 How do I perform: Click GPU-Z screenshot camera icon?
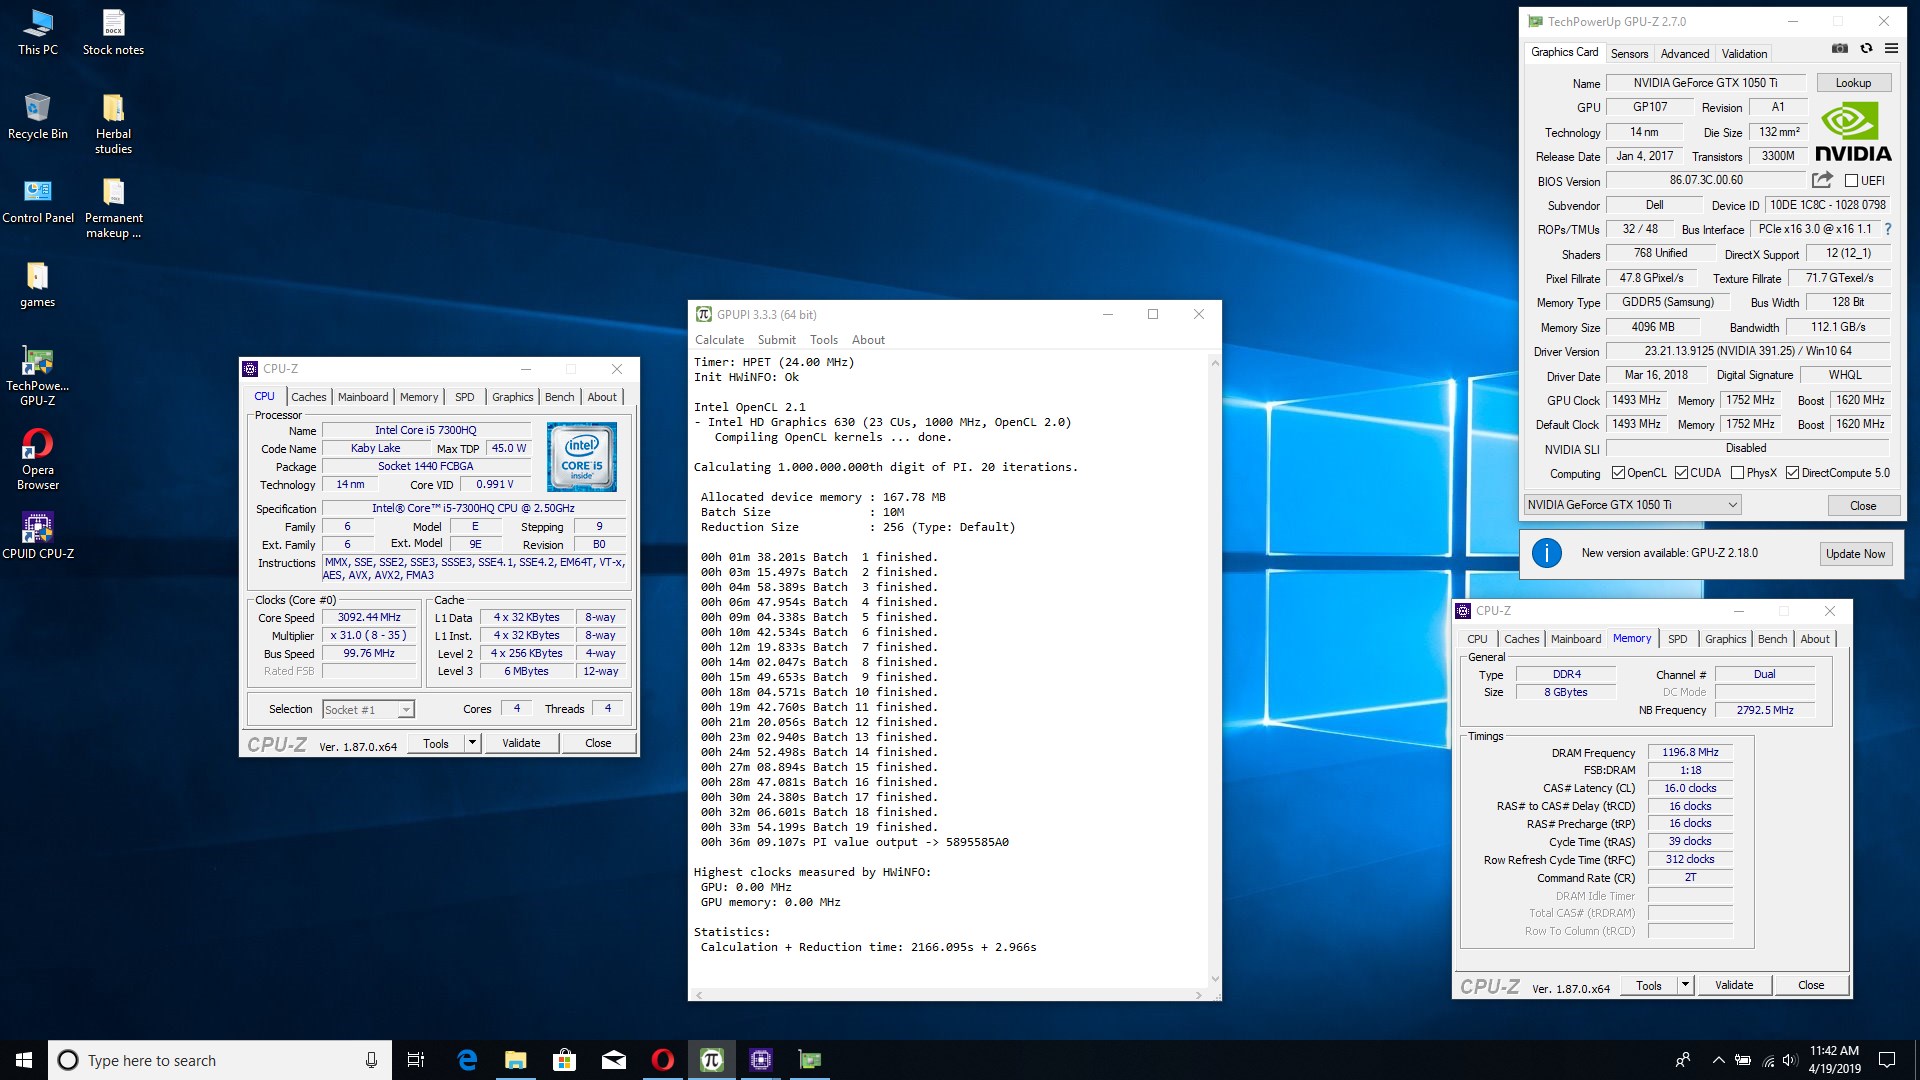[1839, 48]
